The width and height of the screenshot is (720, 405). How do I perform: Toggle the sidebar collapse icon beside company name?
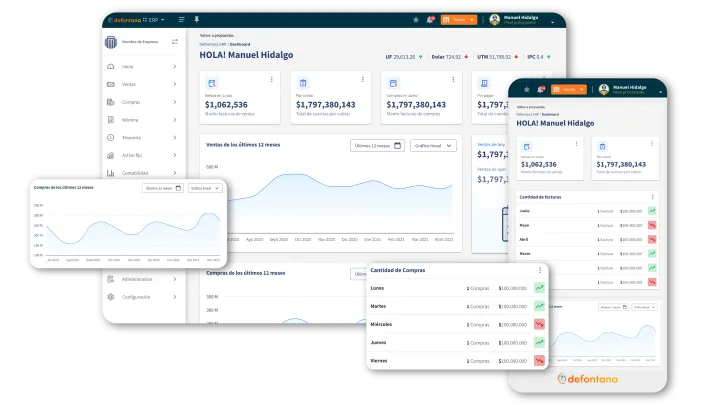(174, 42)
